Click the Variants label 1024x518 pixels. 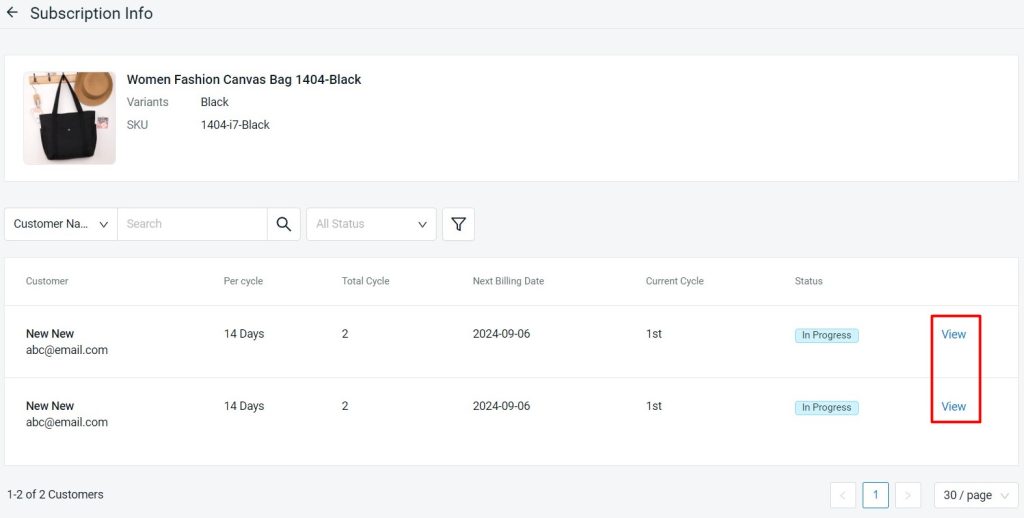[x=148, y=102]
